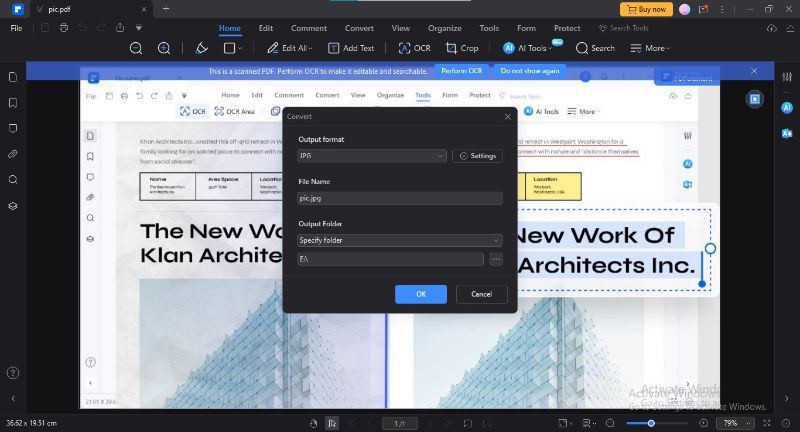Select the highlighter tool icon
This screenshot has width=800, height=432.
coord(202,48)
